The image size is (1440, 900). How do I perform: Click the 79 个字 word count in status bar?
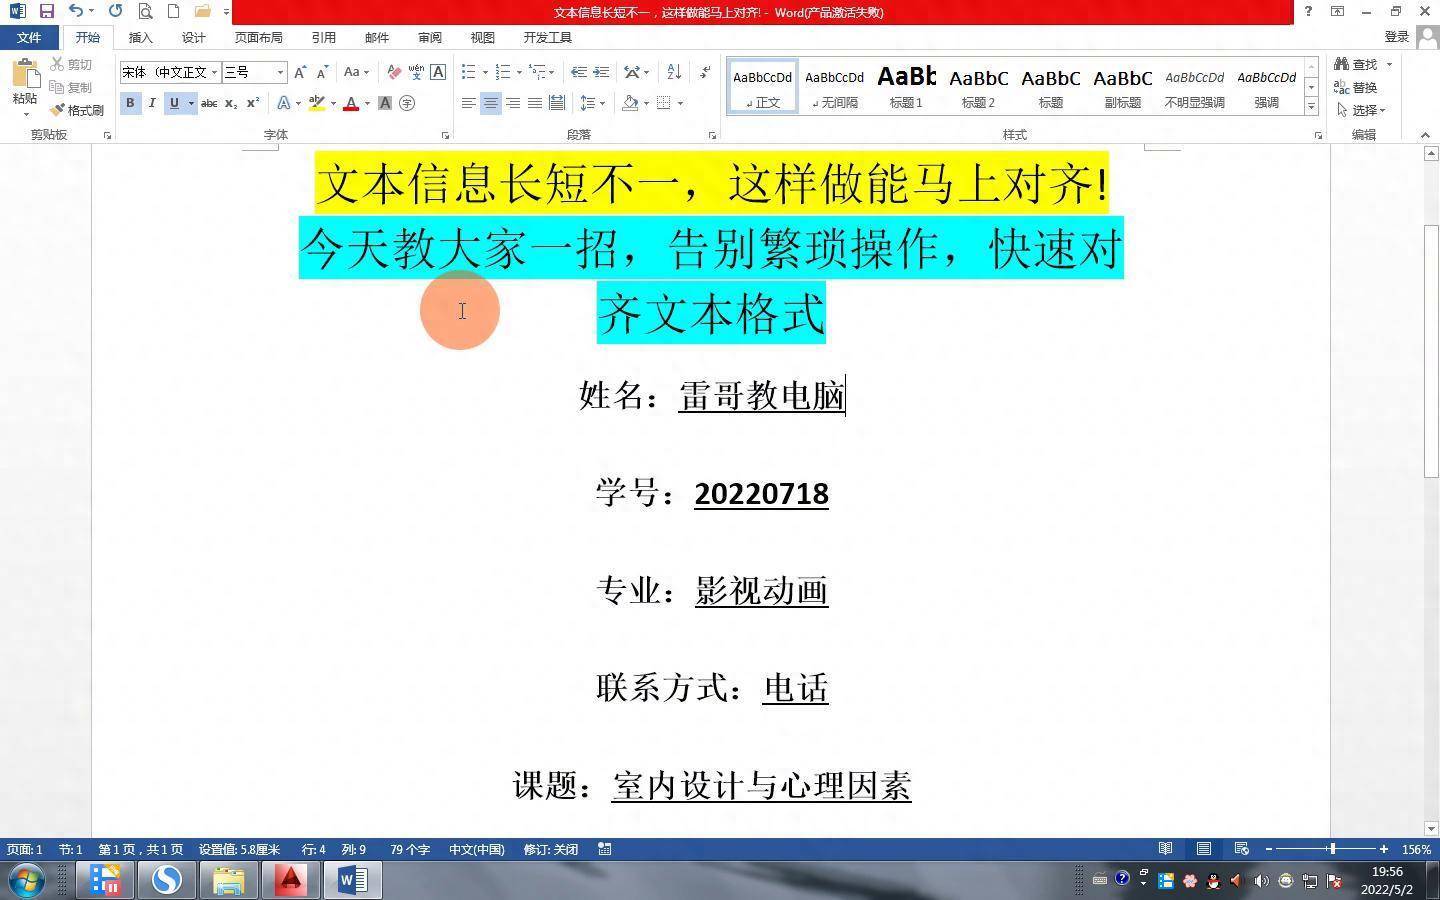click(x=409, y=849)
